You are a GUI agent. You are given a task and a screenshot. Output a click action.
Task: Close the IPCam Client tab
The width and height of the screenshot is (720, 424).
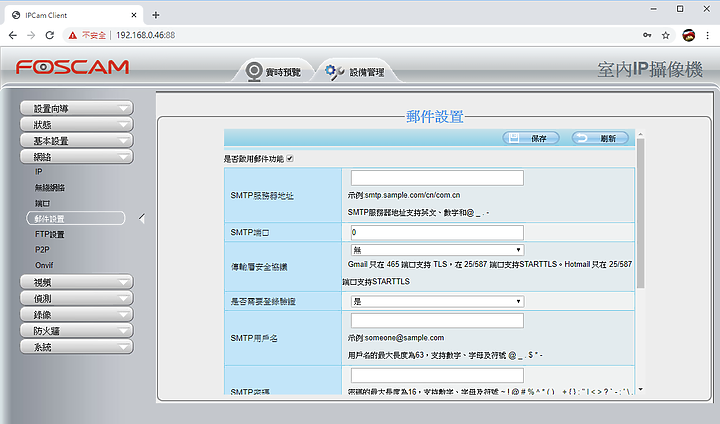tap(134, 15)
